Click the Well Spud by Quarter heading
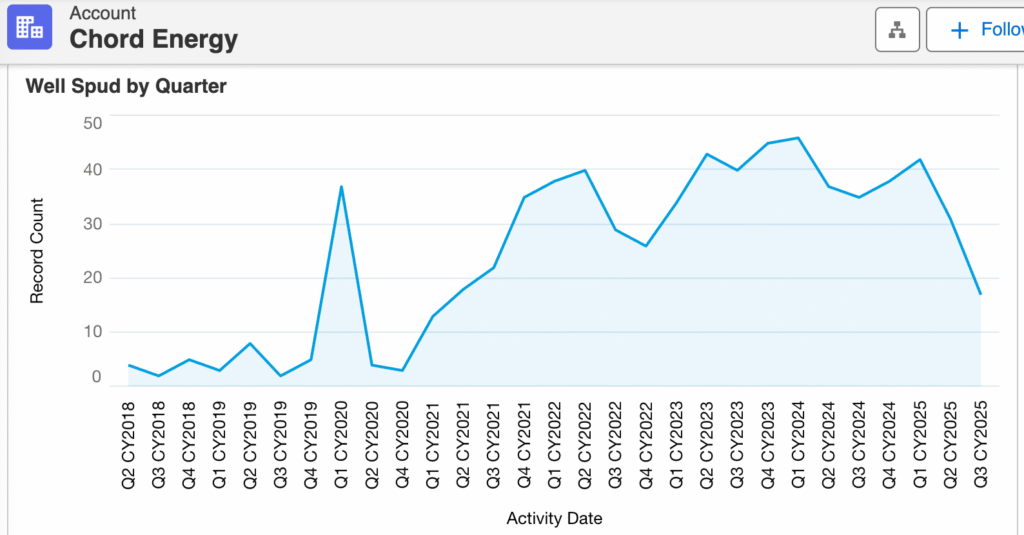Screen dimensions: 1024x535 point(126,86)
